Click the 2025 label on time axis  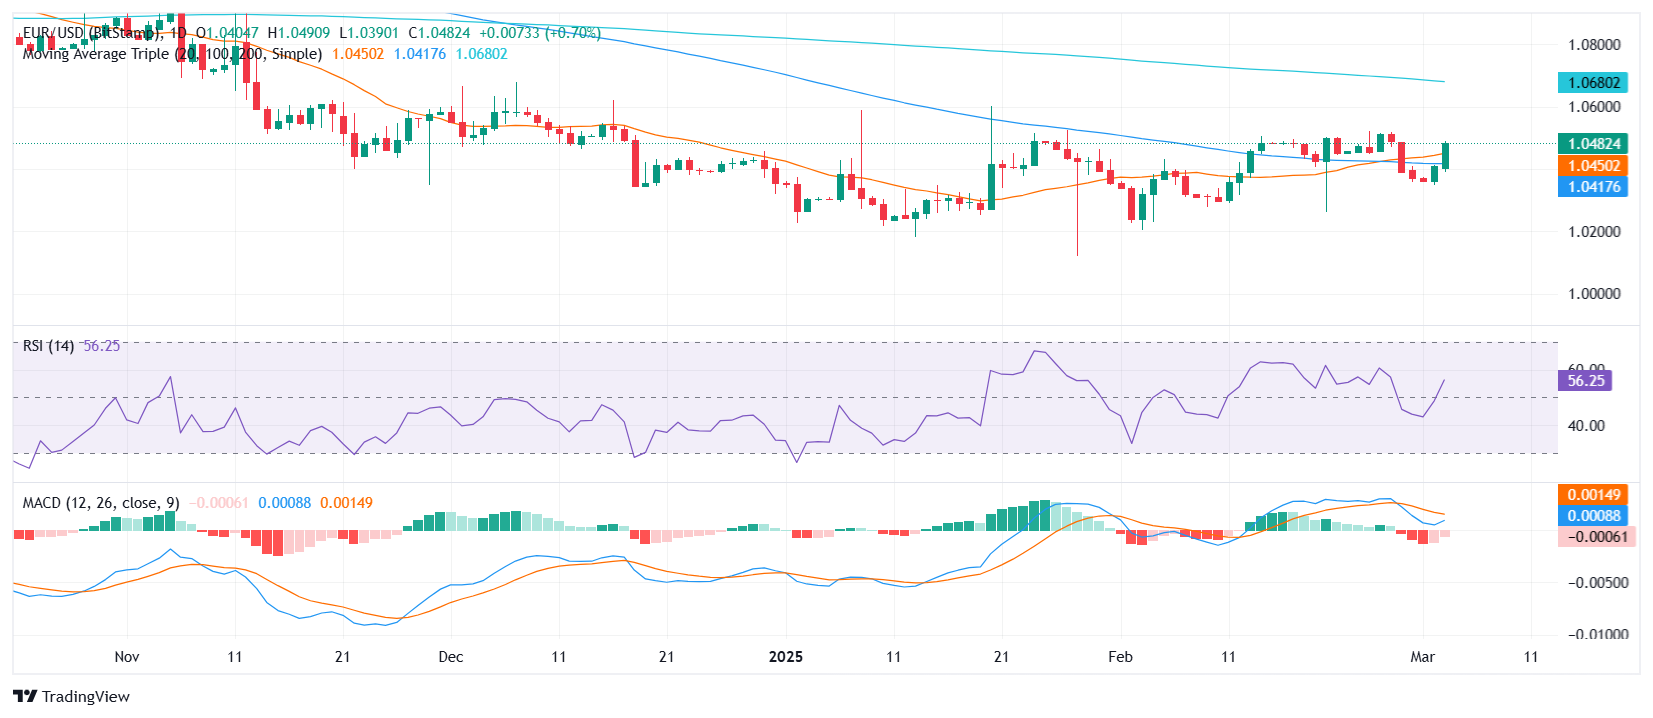pyautogui.click(x=785, y=657)
